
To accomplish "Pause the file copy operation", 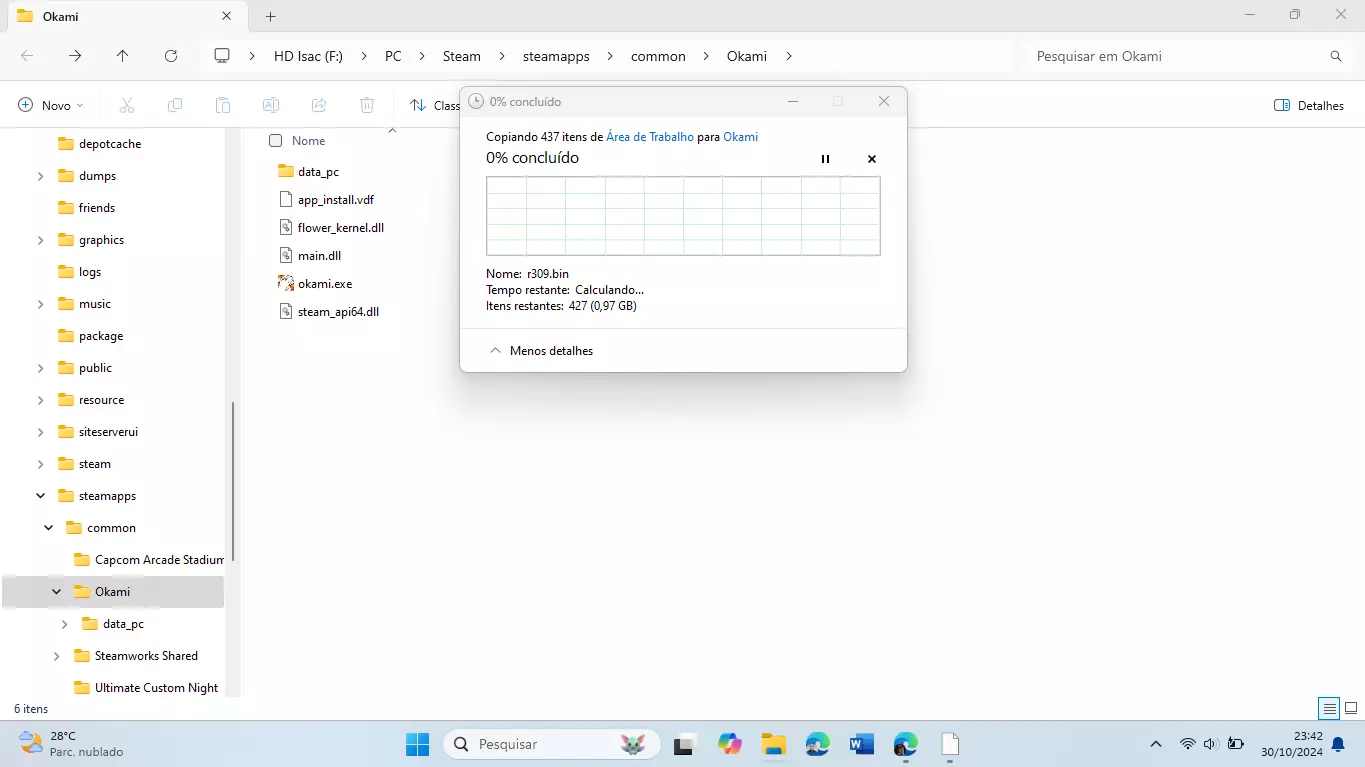I will point(825,159).
